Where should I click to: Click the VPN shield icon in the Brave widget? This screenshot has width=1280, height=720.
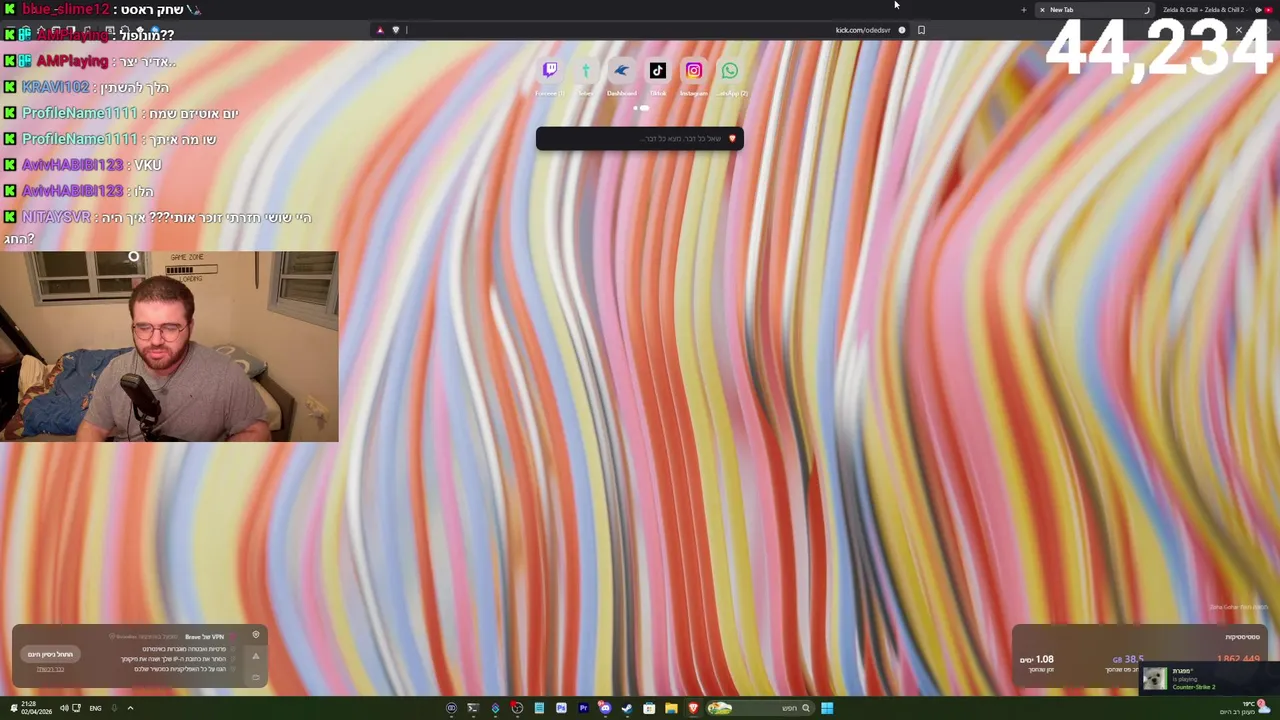pyautogui.click(x=256, y=635)
